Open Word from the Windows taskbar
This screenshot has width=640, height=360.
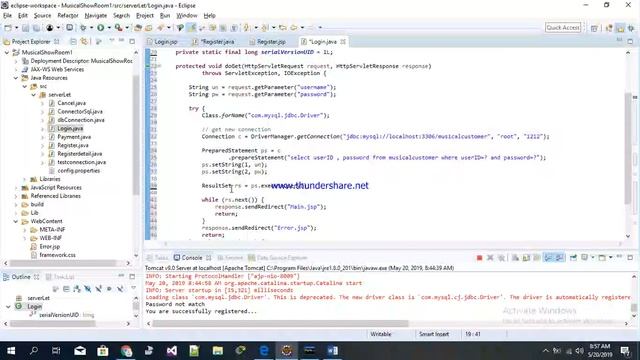click(332, 350)
